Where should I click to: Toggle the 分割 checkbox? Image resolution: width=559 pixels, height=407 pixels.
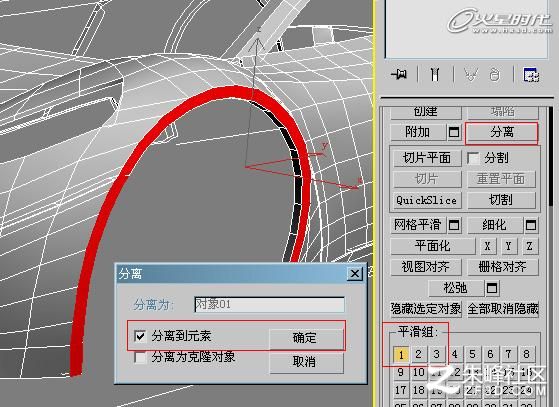[x=473, y=158]
